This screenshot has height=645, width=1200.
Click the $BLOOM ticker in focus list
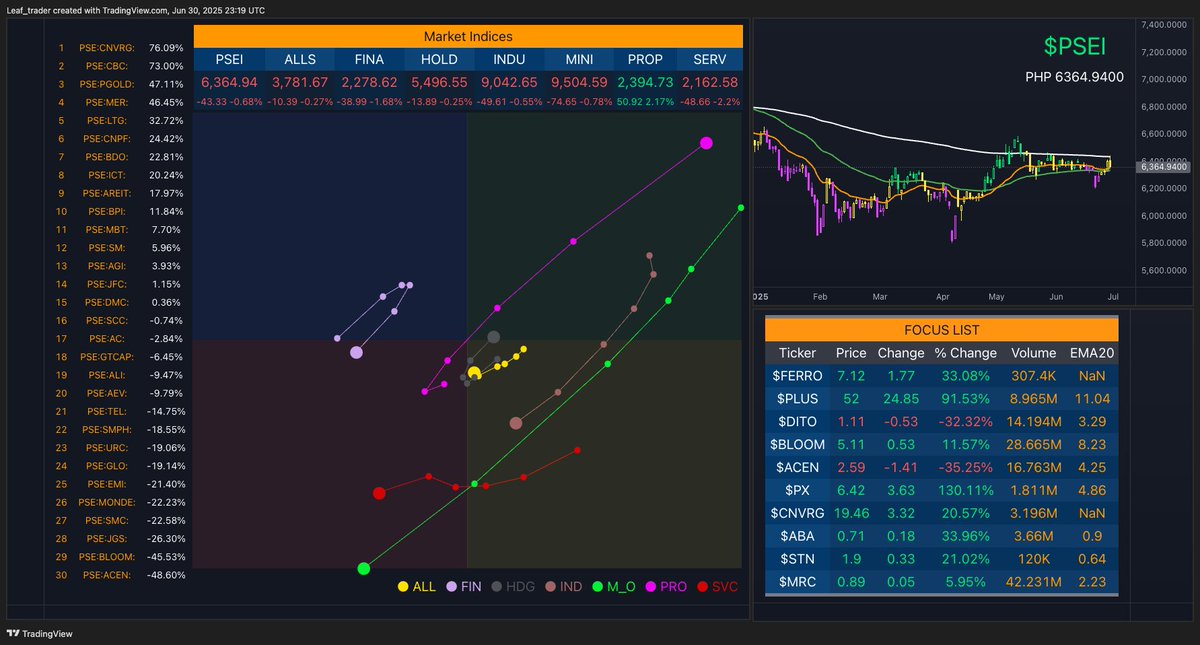tap(796, 444)
